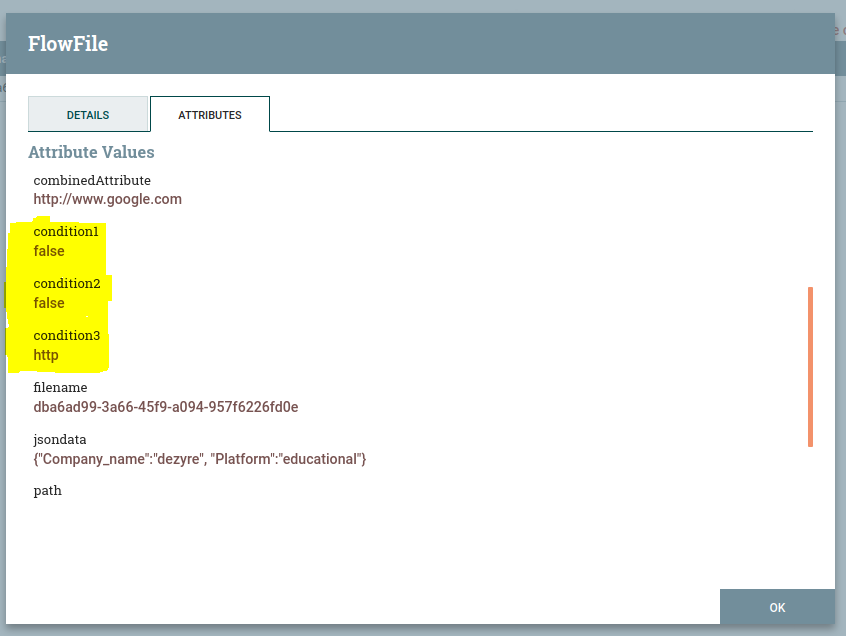Click the false value under condition1
Viewport: 846px width, 636px height.
point(49,251)
